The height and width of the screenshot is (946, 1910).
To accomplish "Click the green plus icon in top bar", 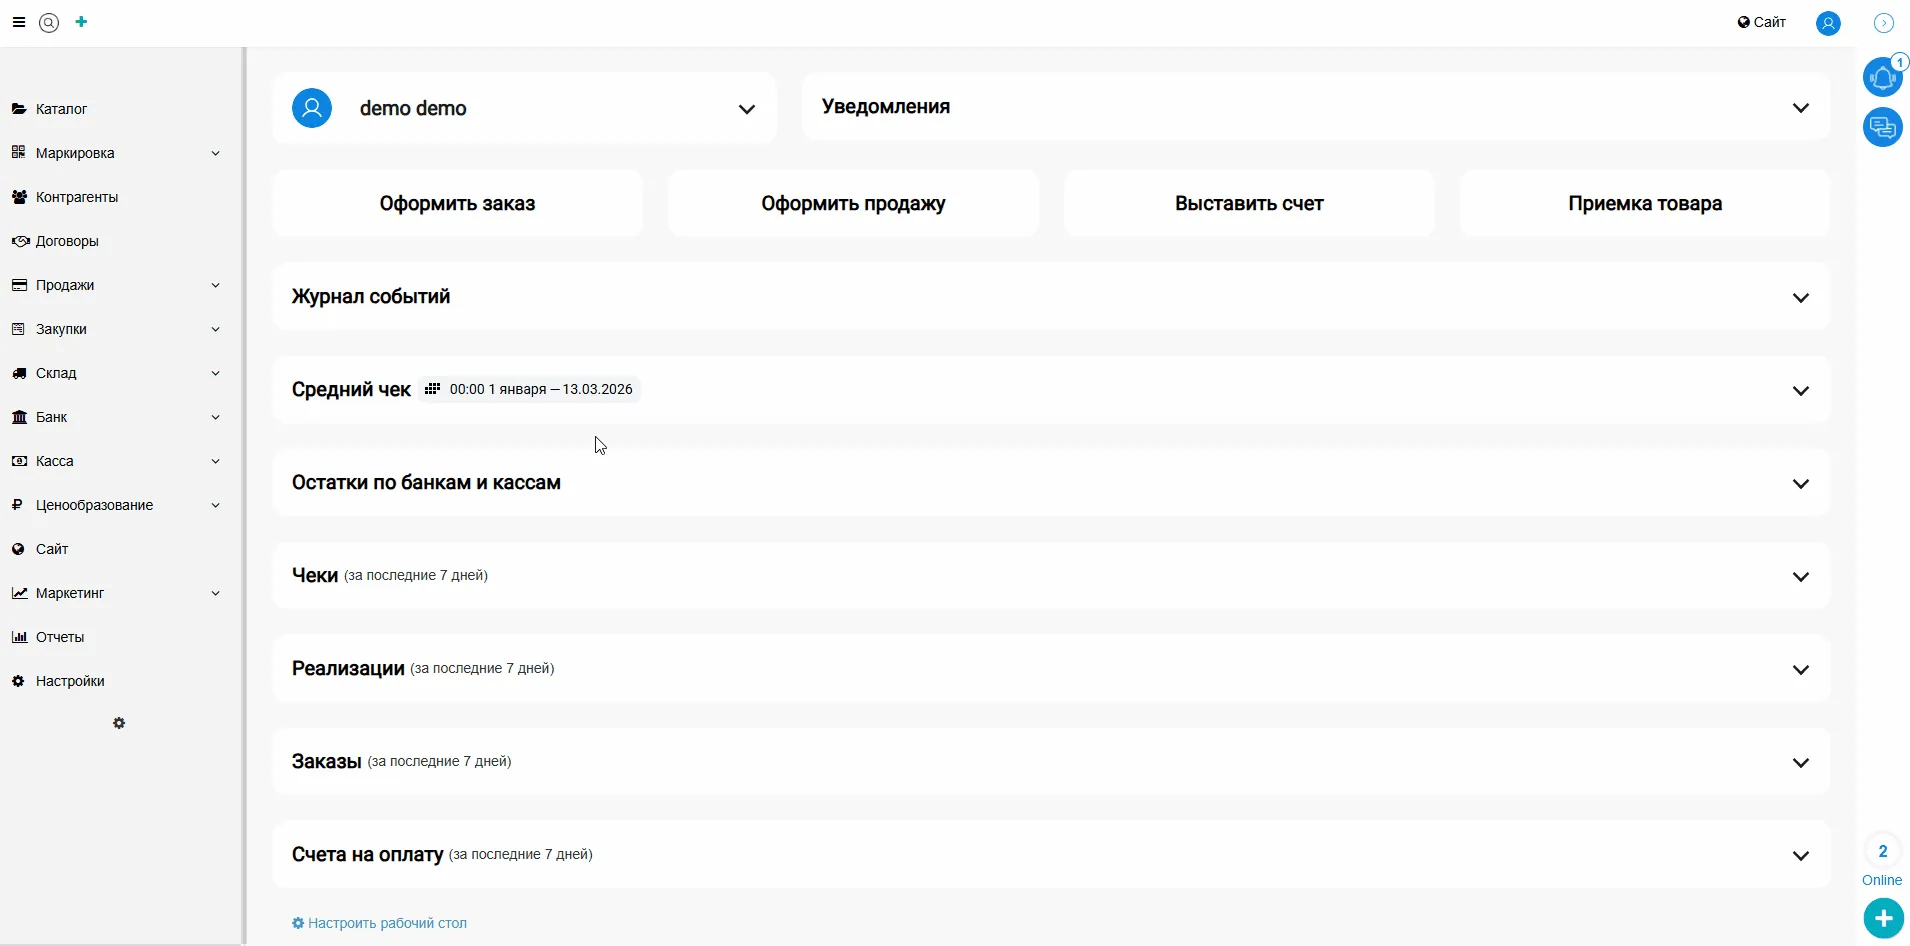I will (82, 21).
